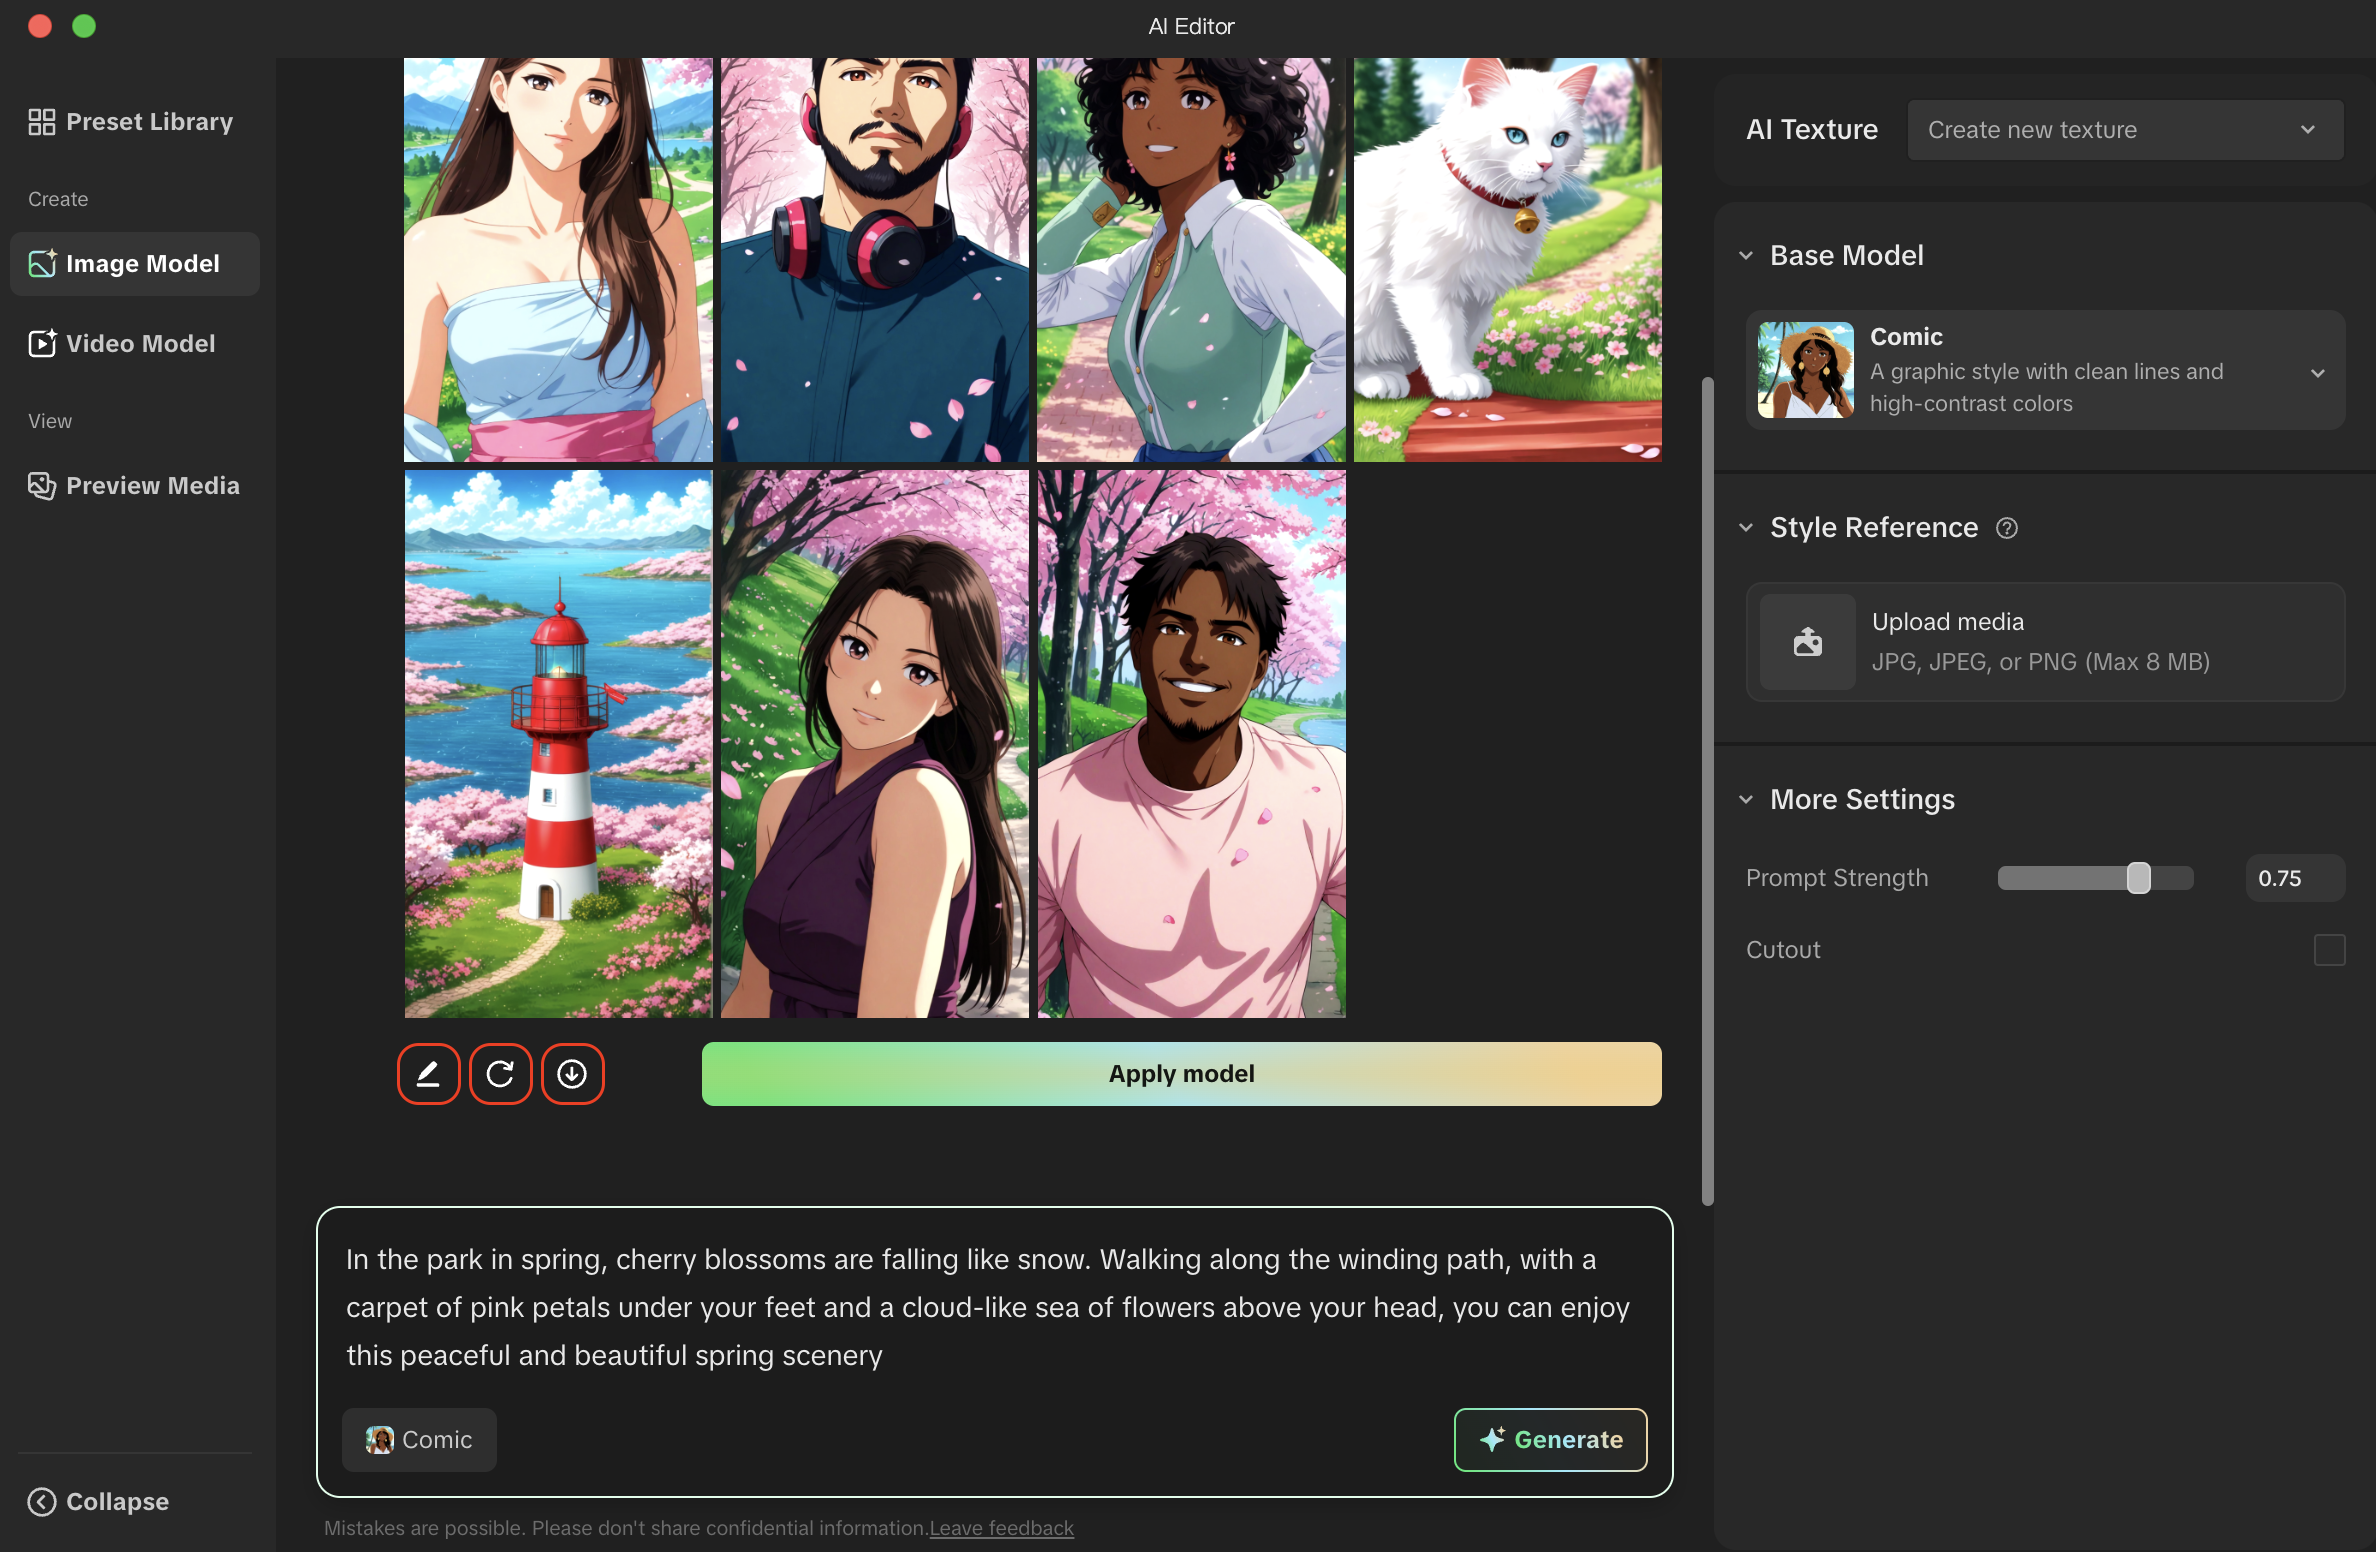This screenshot has height=1552, width=2376.
Task: Click the download icon button
Action: [572, 1074]
